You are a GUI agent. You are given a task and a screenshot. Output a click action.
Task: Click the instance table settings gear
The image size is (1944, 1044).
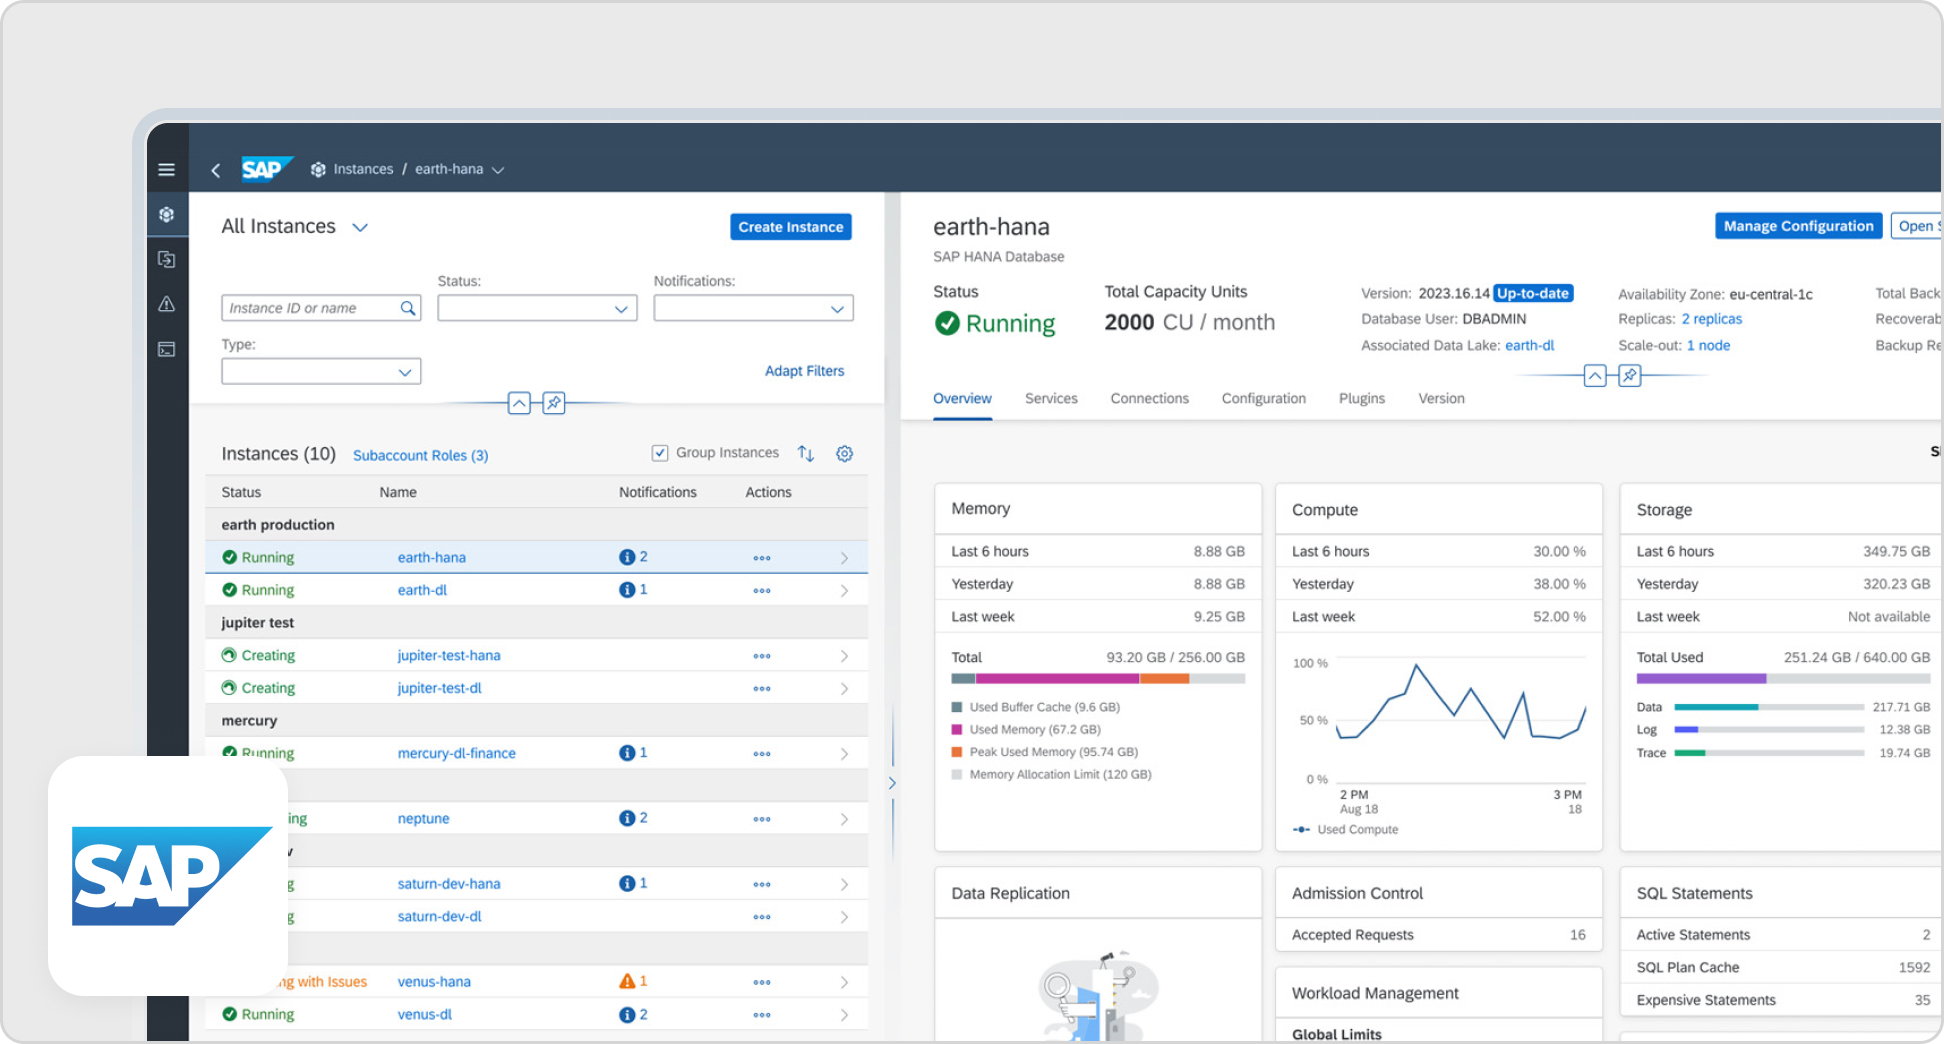point(844,454)
